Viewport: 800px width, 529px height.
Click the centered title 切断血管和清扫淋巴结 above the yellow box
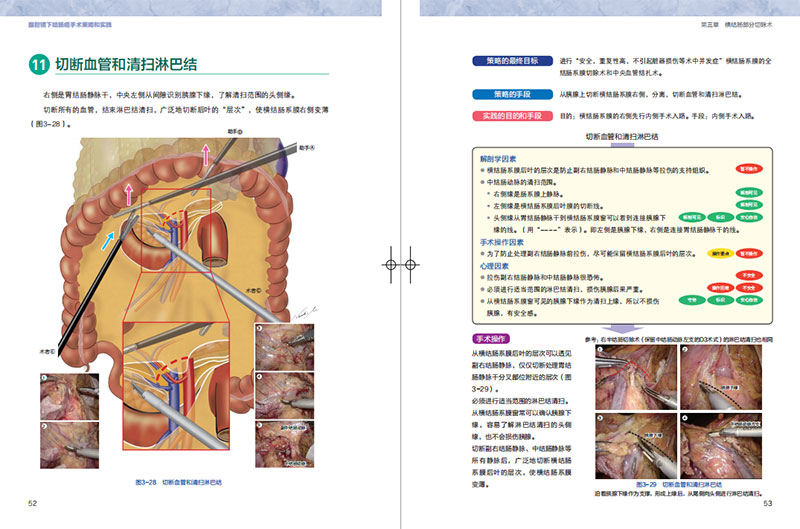coord(621,137)
